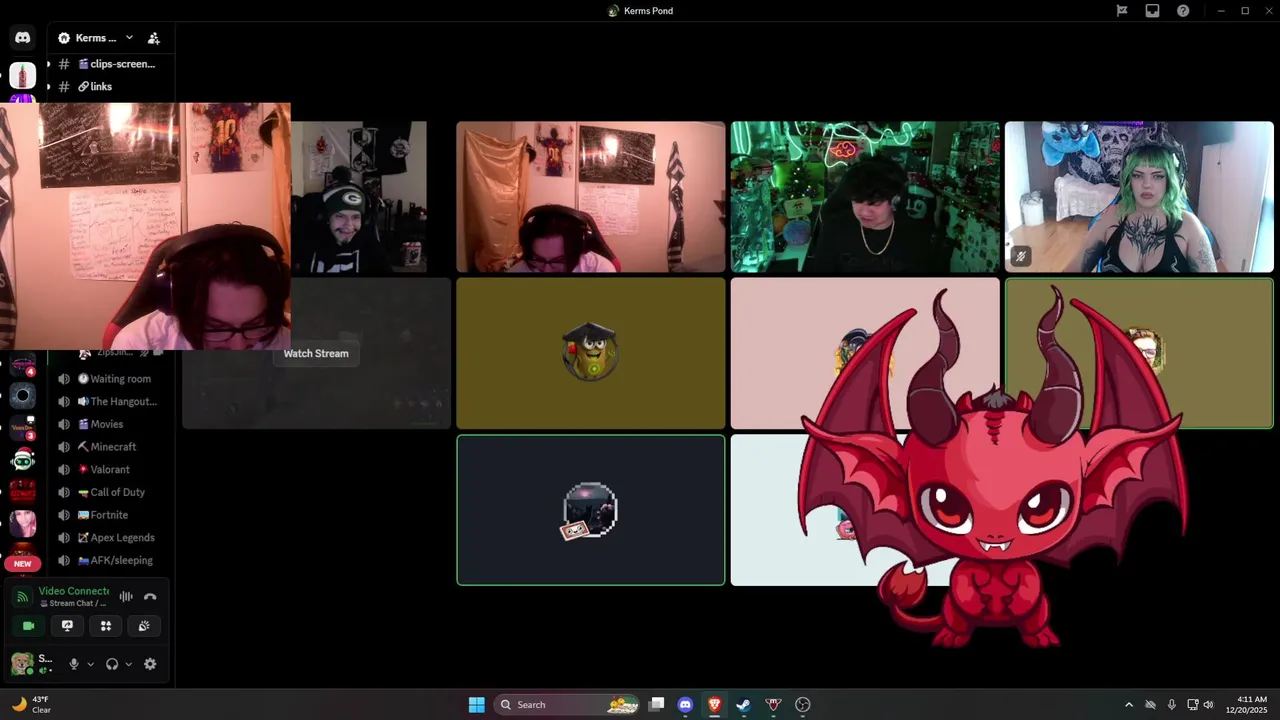
Task: Click the Video Connected status text
Action: click(x=73, y=591)
